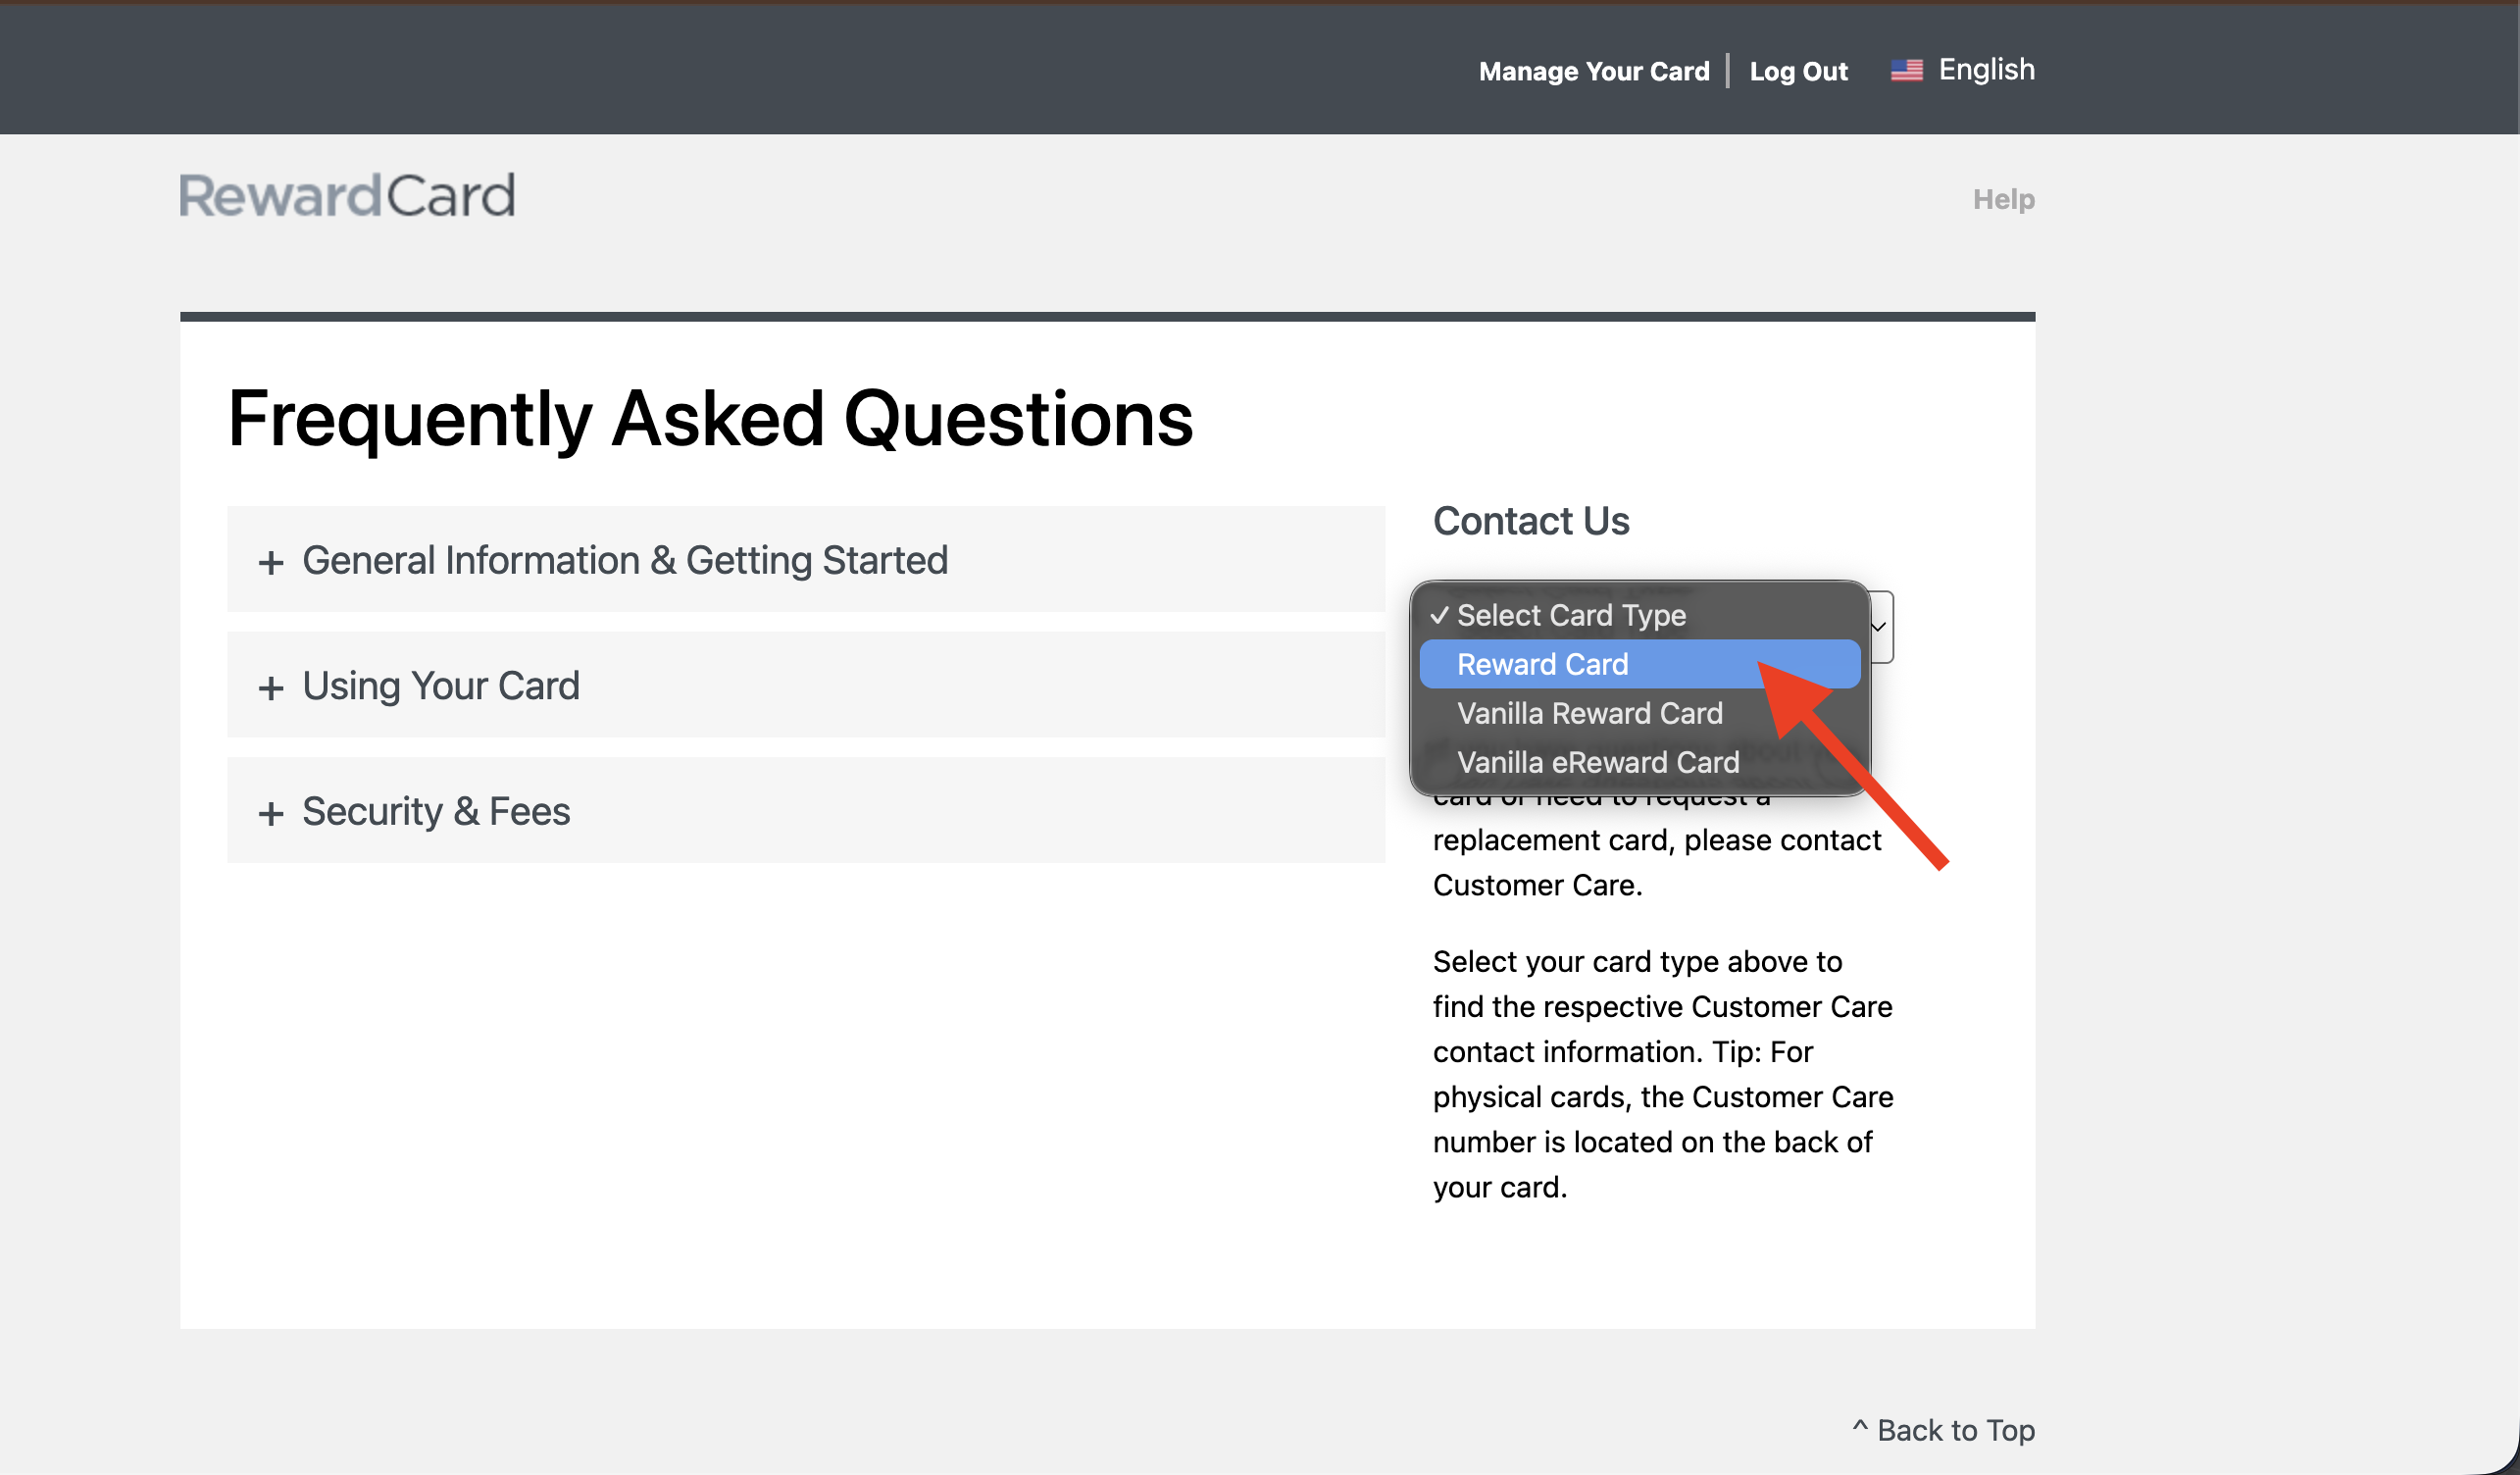Click the plus icon beside Using Your Card
Screen dimensions: 2520x1475
[270, 688]
